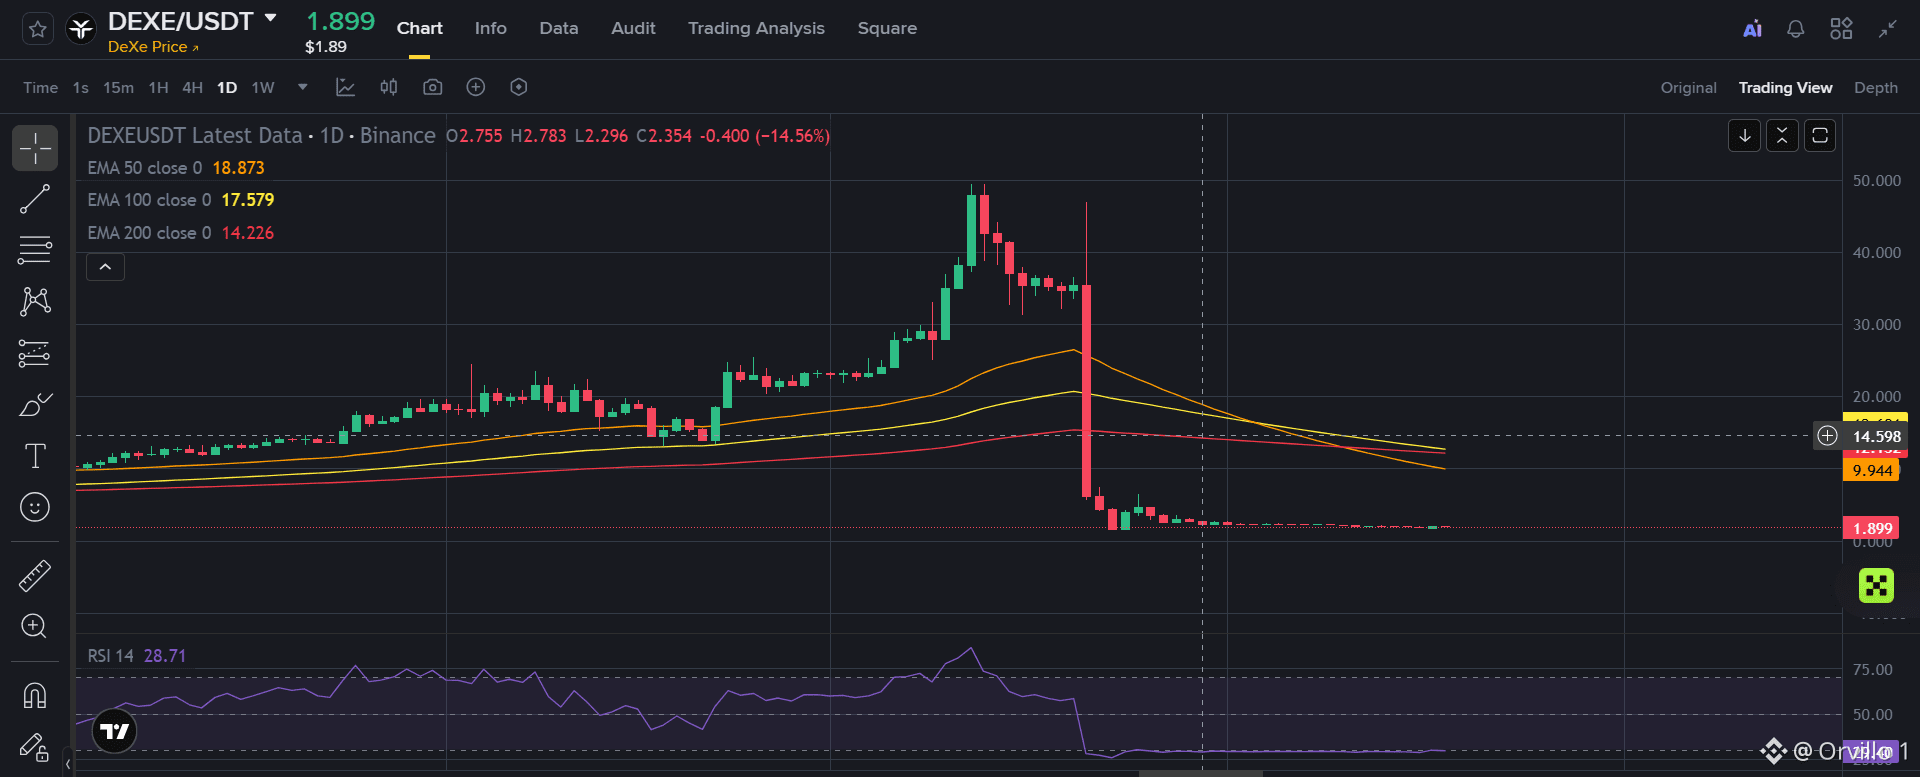The image size is (1920, 777).
Task: Open the DEXE/USDT pair selector dropdown
Action: pos(271,18)
